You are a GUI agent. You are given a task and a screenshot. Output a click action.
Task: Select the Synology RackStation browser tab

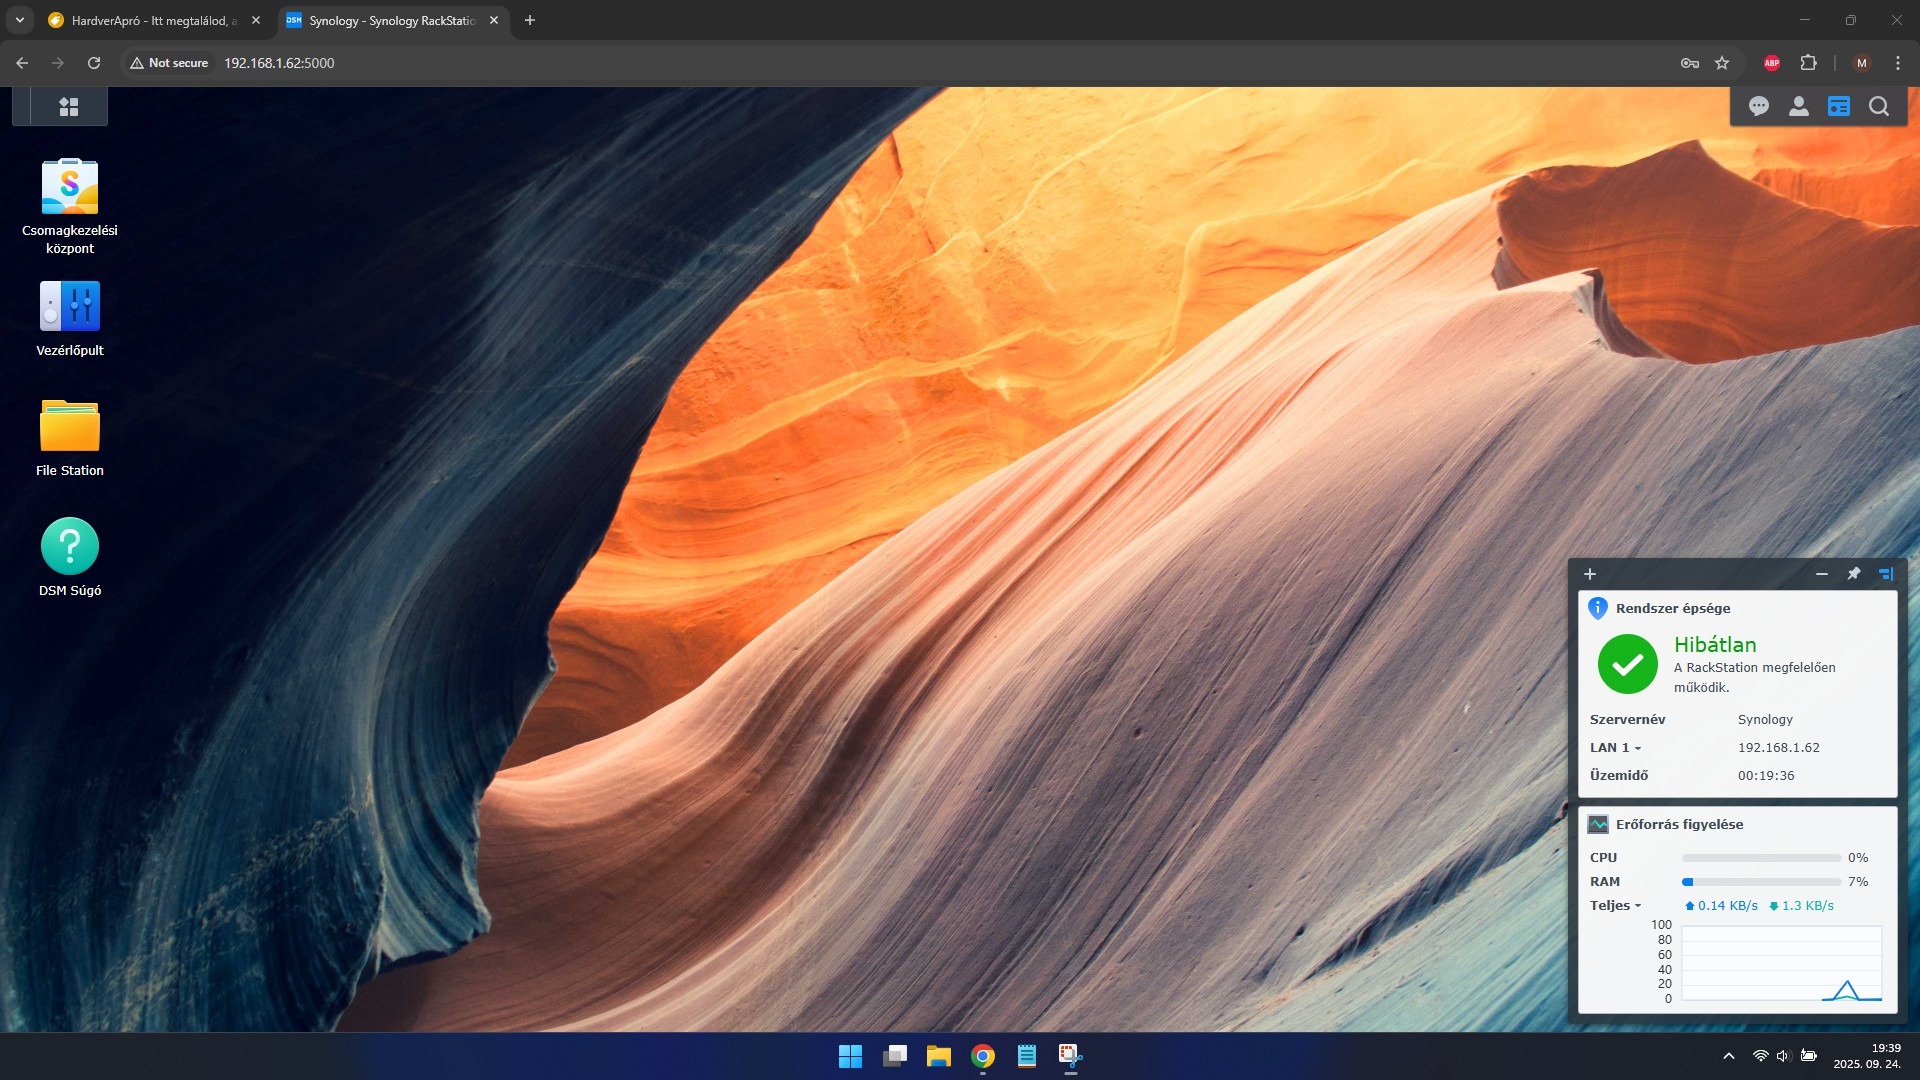pos(390,20)
